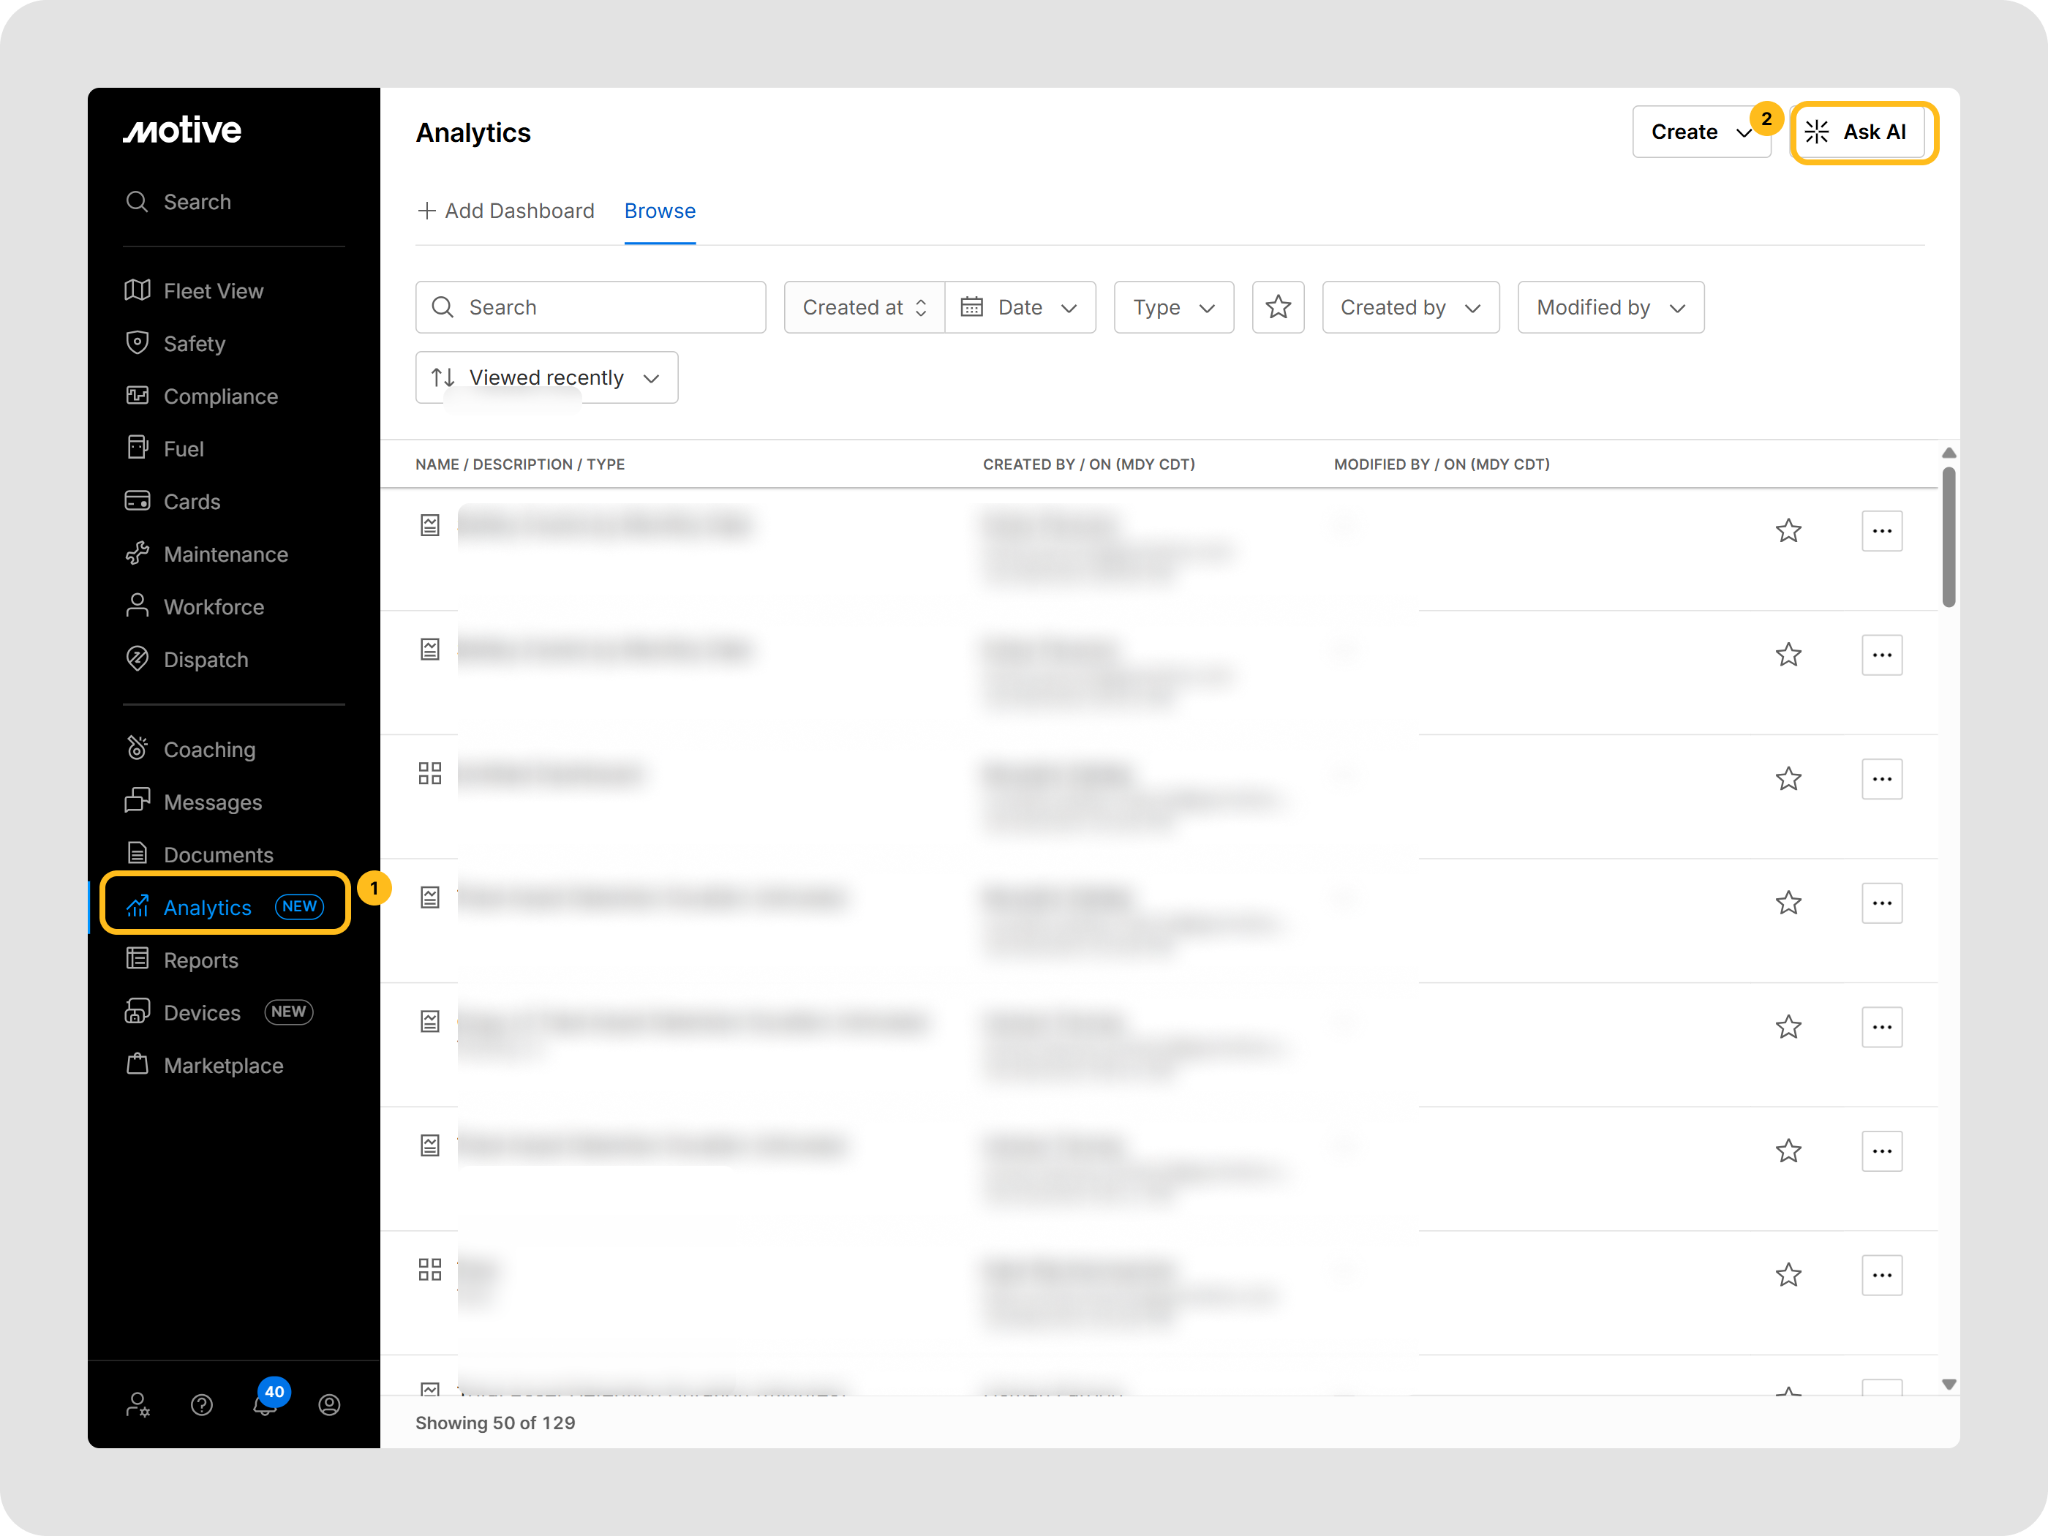Open Coaching section in sidebar
The image size is (2048, 1536).
pyautogui.click(x=209, y=749)
